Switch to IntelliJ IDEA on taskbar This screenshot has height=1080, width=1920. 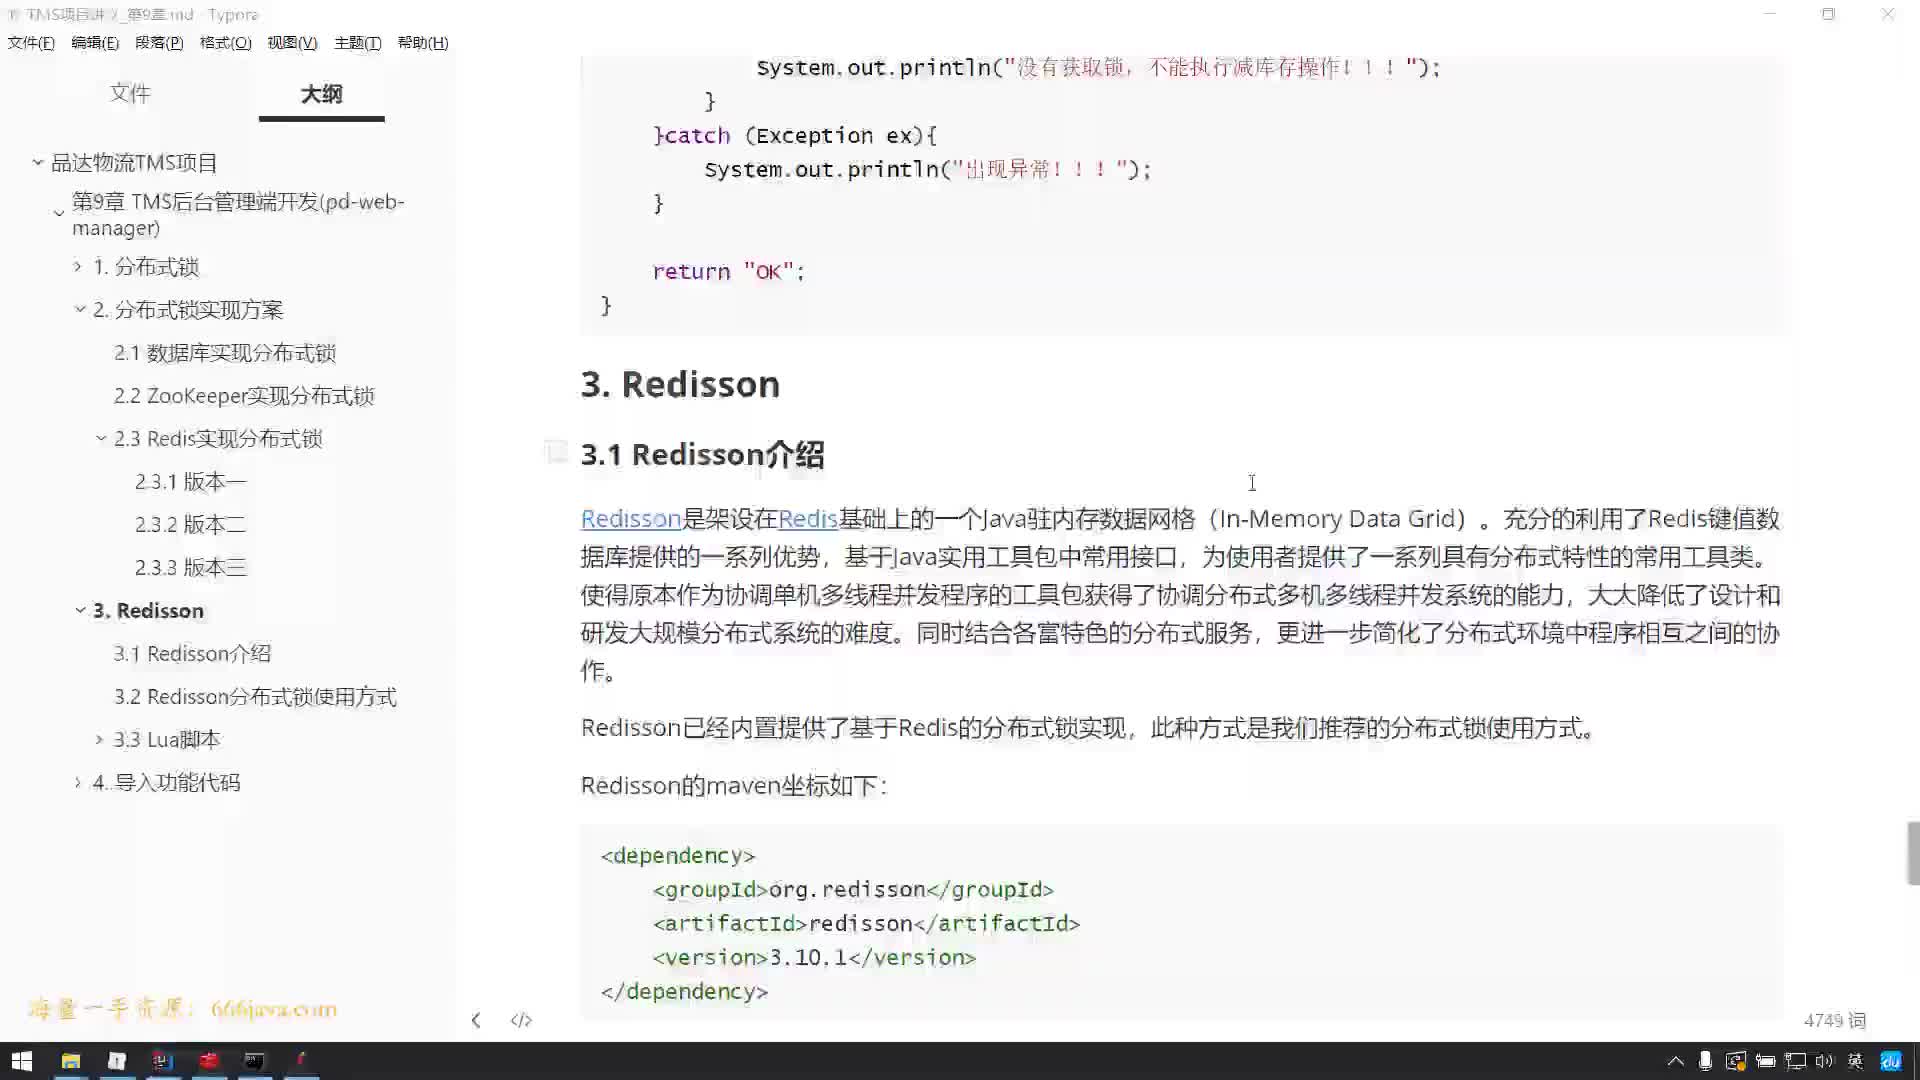163,1061
